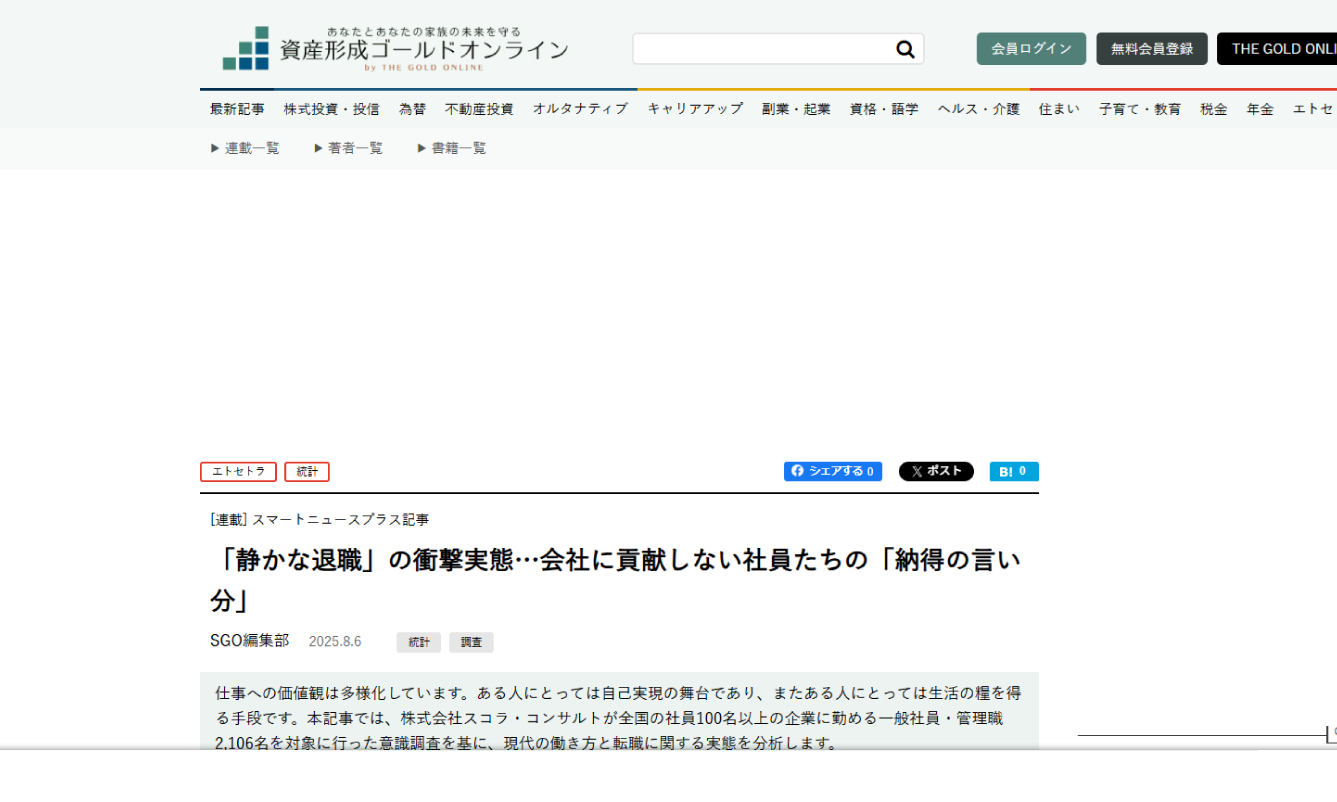Open the 株式投資・投信 navigation tab
The image size is (1337, 802).
(x=331, y=109)
